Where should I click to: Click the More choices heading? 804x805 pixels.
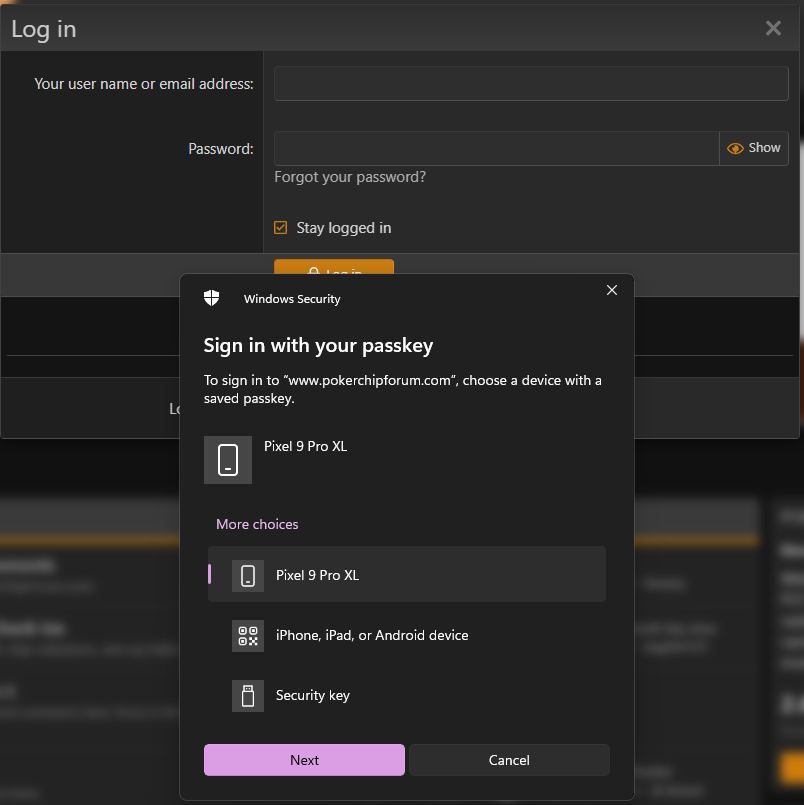257,524
